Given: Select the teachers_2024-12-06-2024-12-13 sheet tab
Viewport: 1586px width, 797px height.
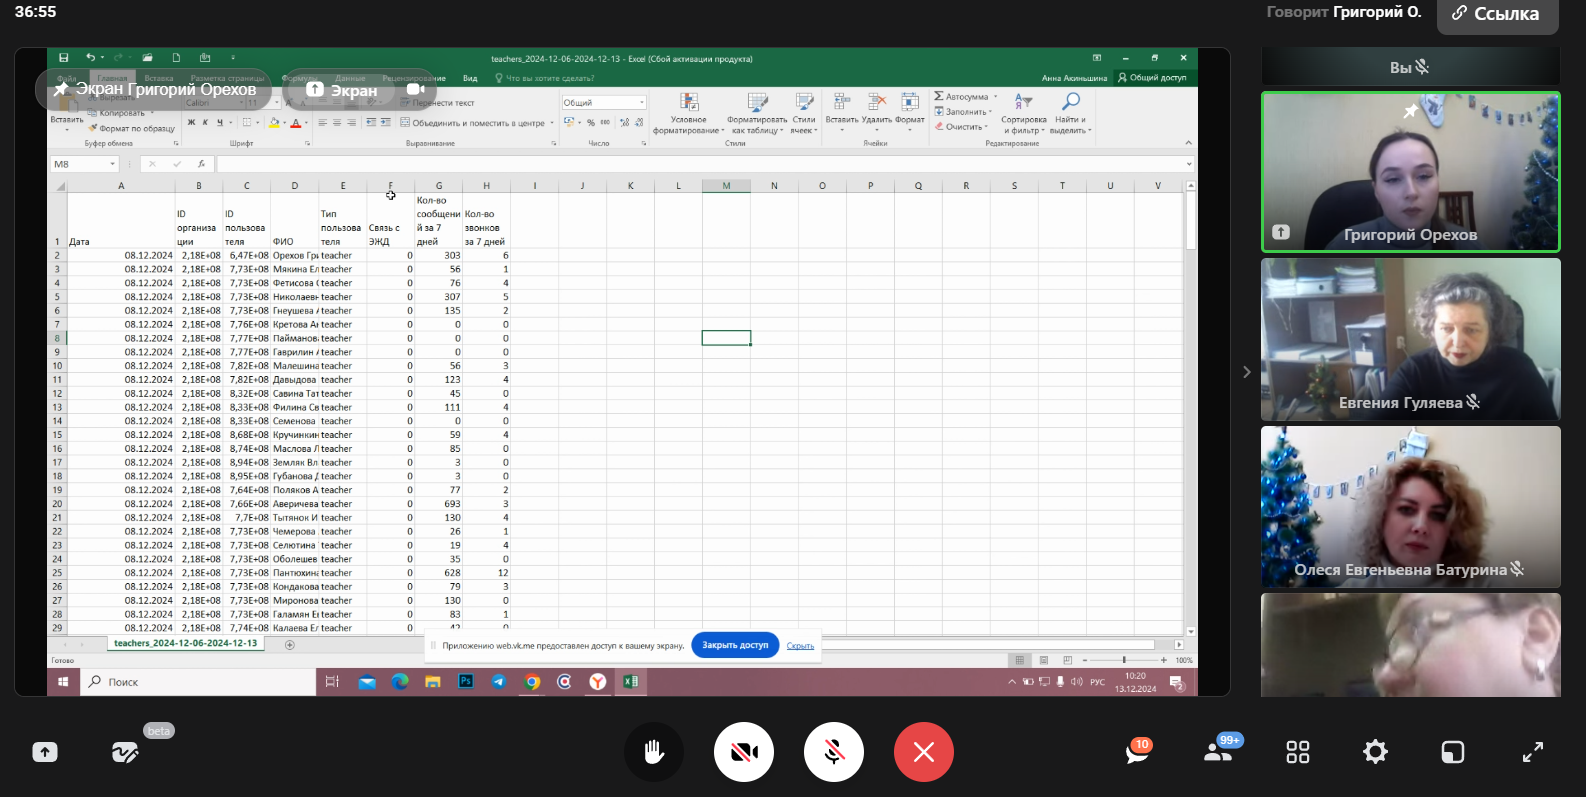Looking at the screenshot, I should [x=185, y=643].
